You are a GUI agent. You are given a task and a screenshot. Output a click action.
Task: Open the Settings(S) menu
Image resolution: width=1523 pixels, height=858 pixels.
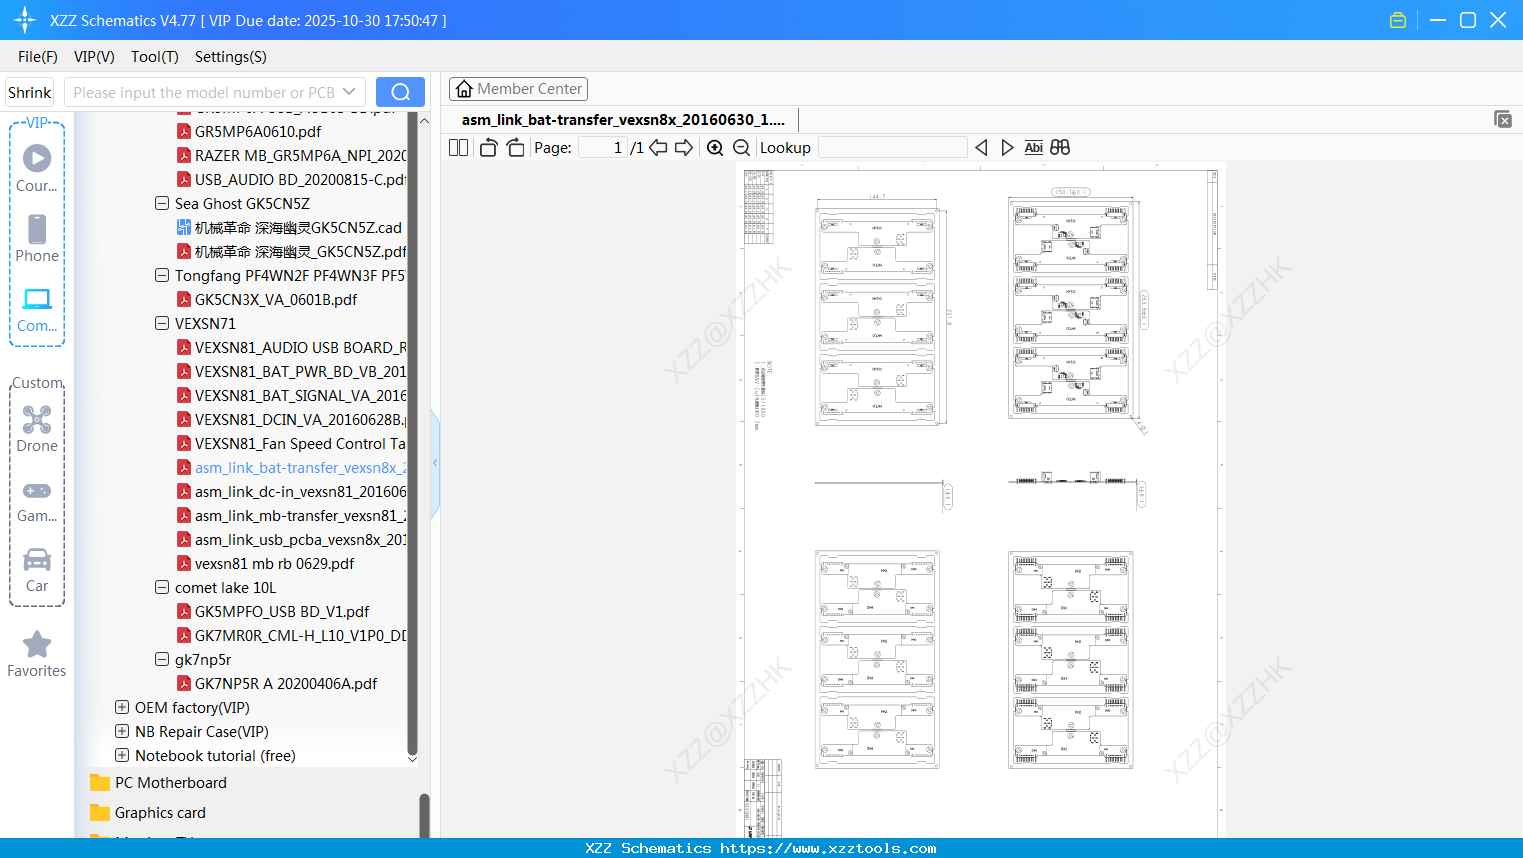click(231, 57)
